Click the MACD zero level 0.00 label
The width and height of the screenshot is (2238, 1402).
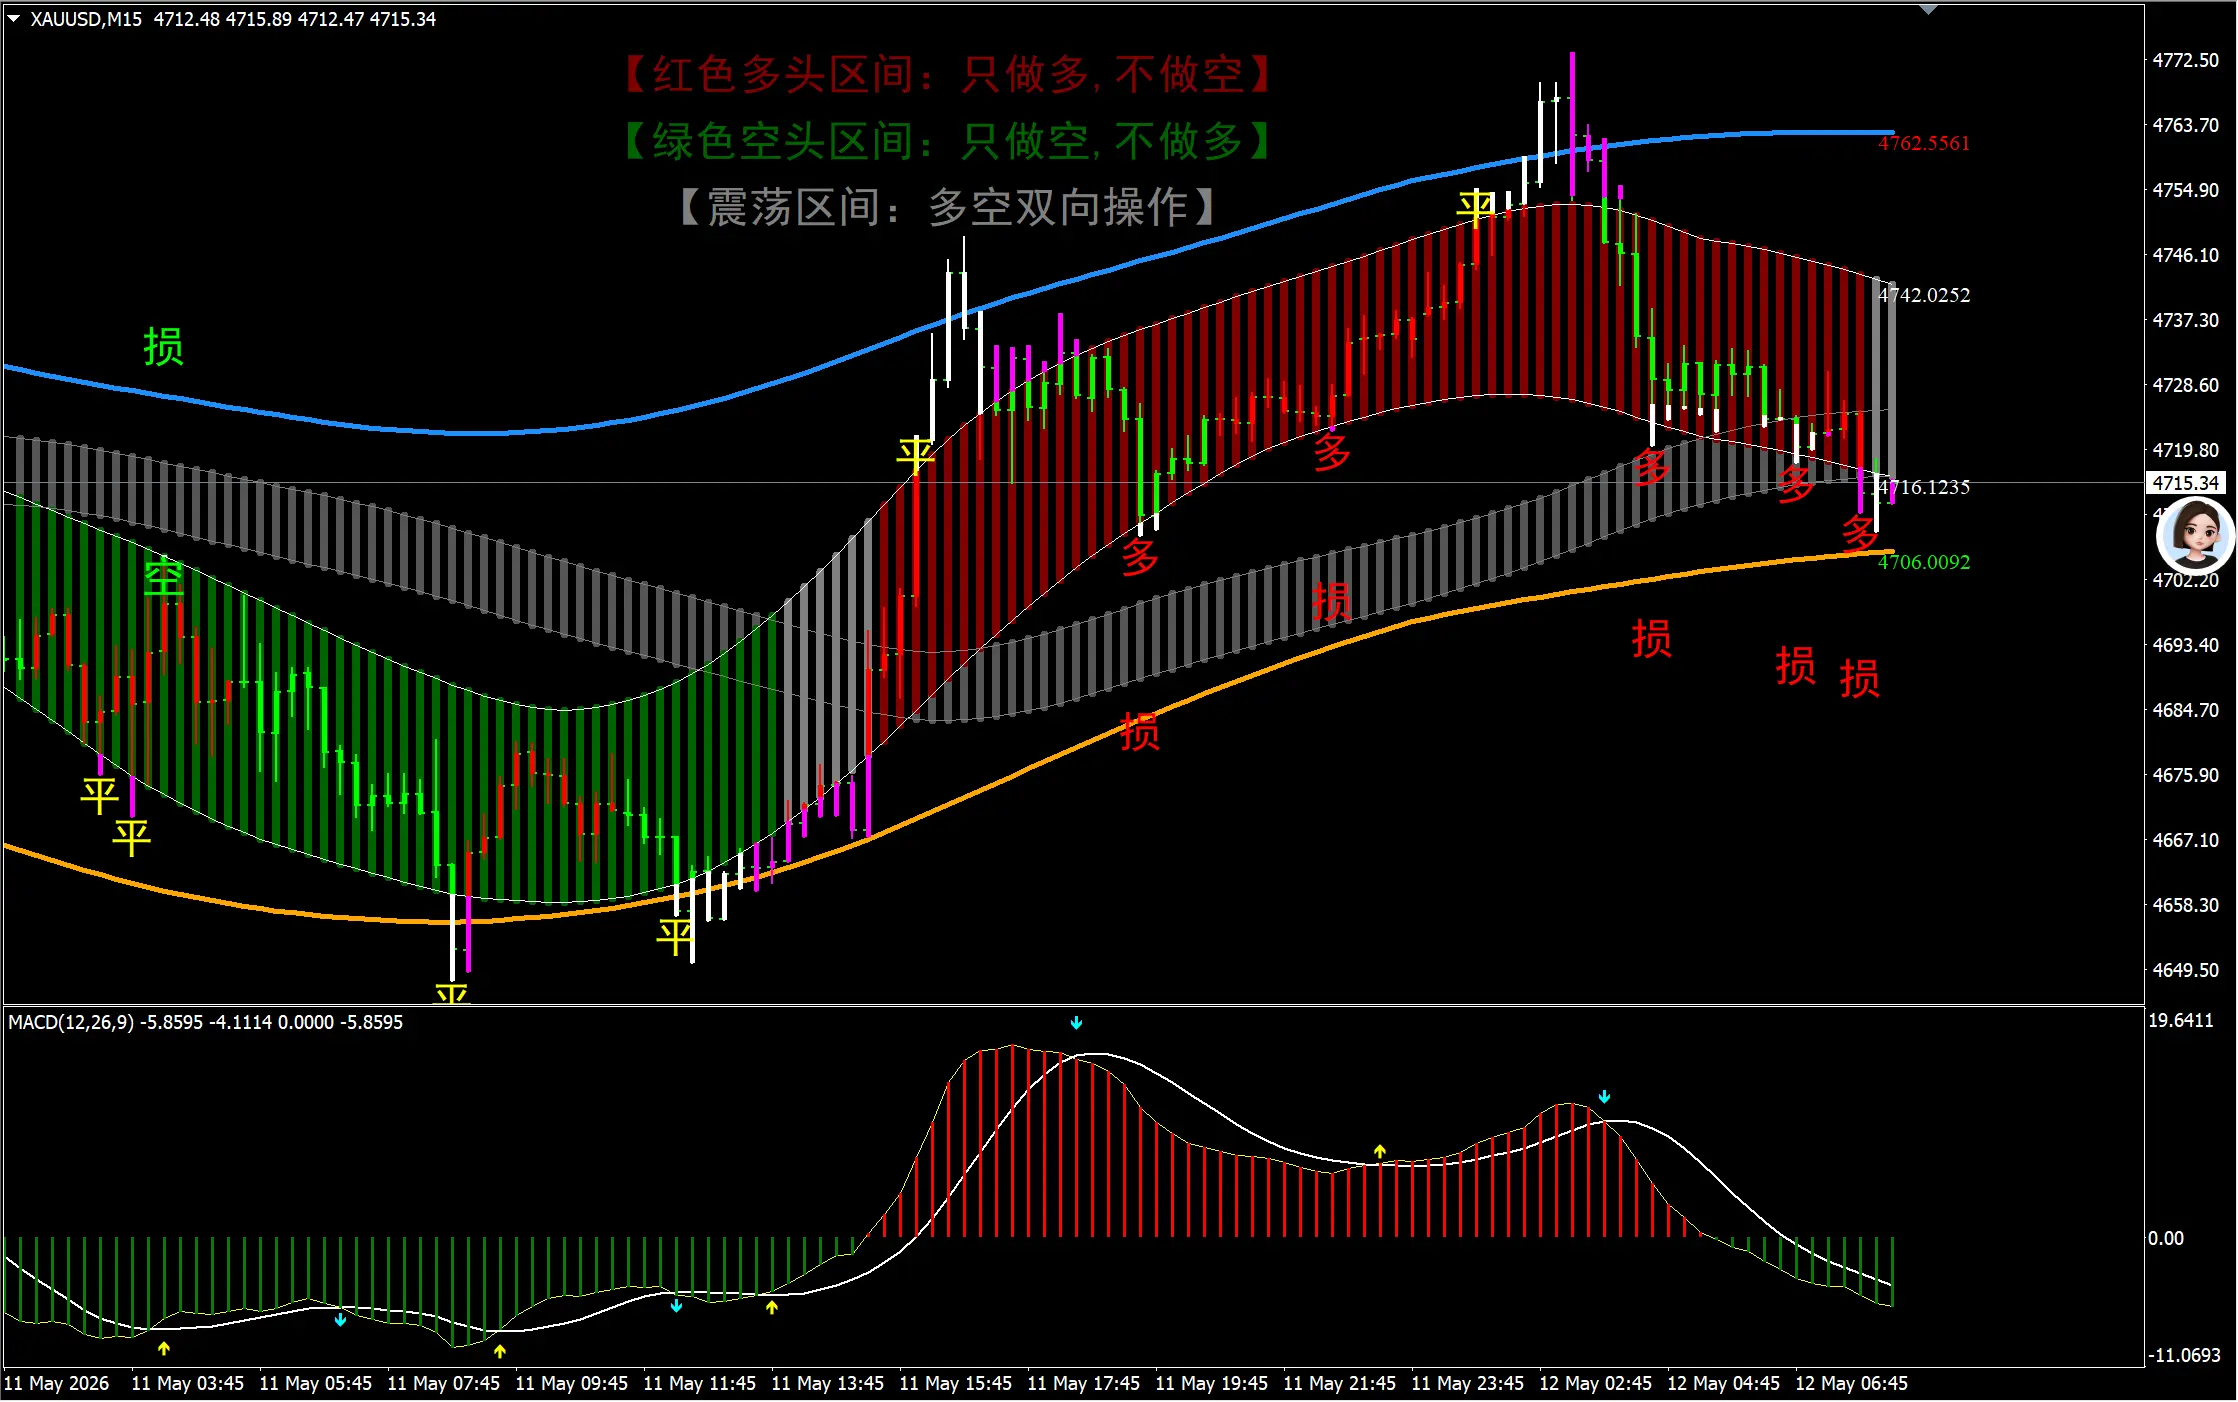tap(2166, 1238)
